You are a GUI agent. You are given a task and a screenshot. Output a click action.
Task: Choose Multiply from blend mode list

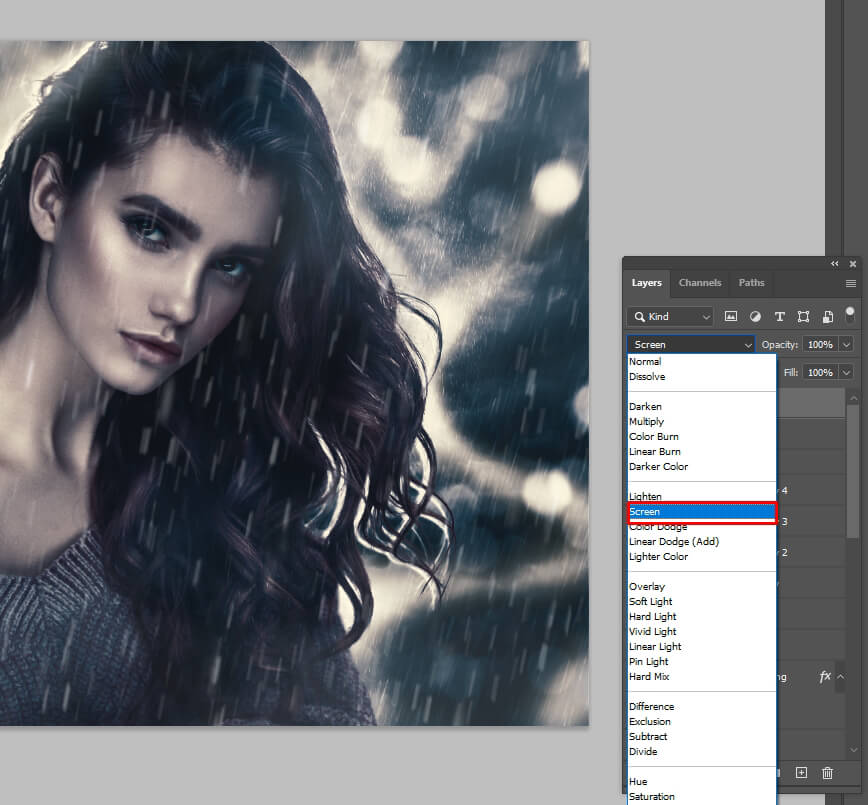click(646, 422)
